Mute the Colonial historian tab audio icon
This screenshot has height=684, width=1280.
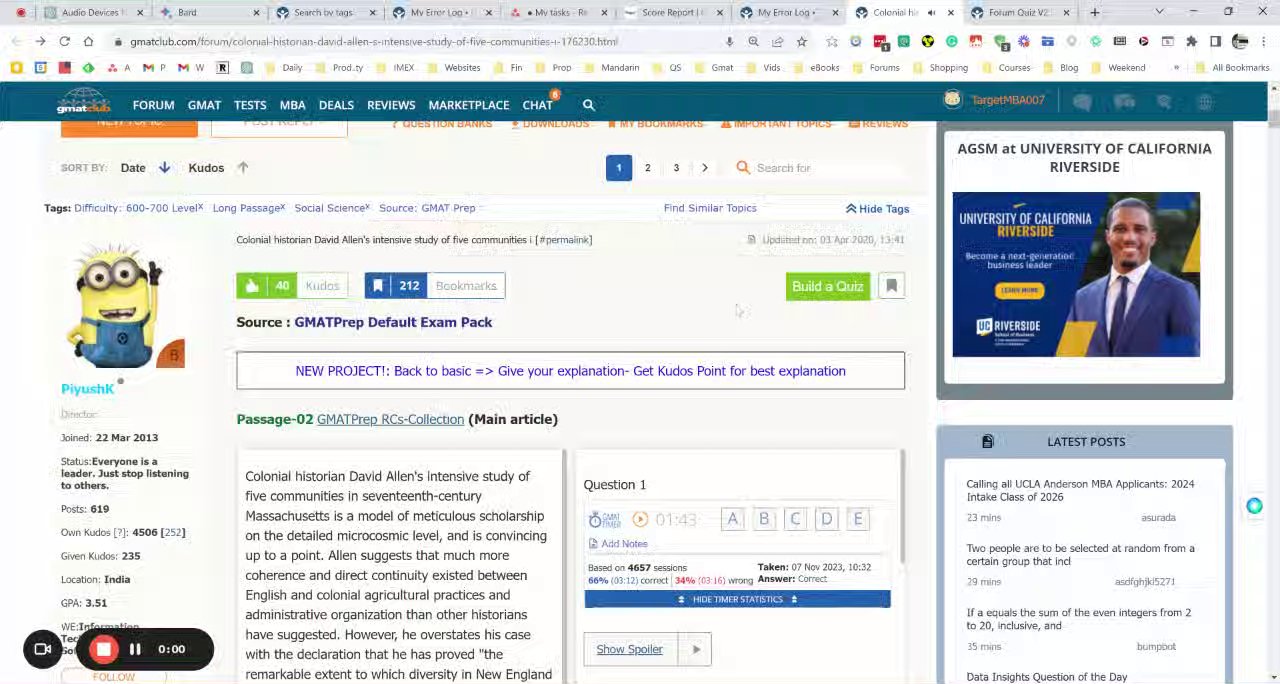tap(931, 12)
